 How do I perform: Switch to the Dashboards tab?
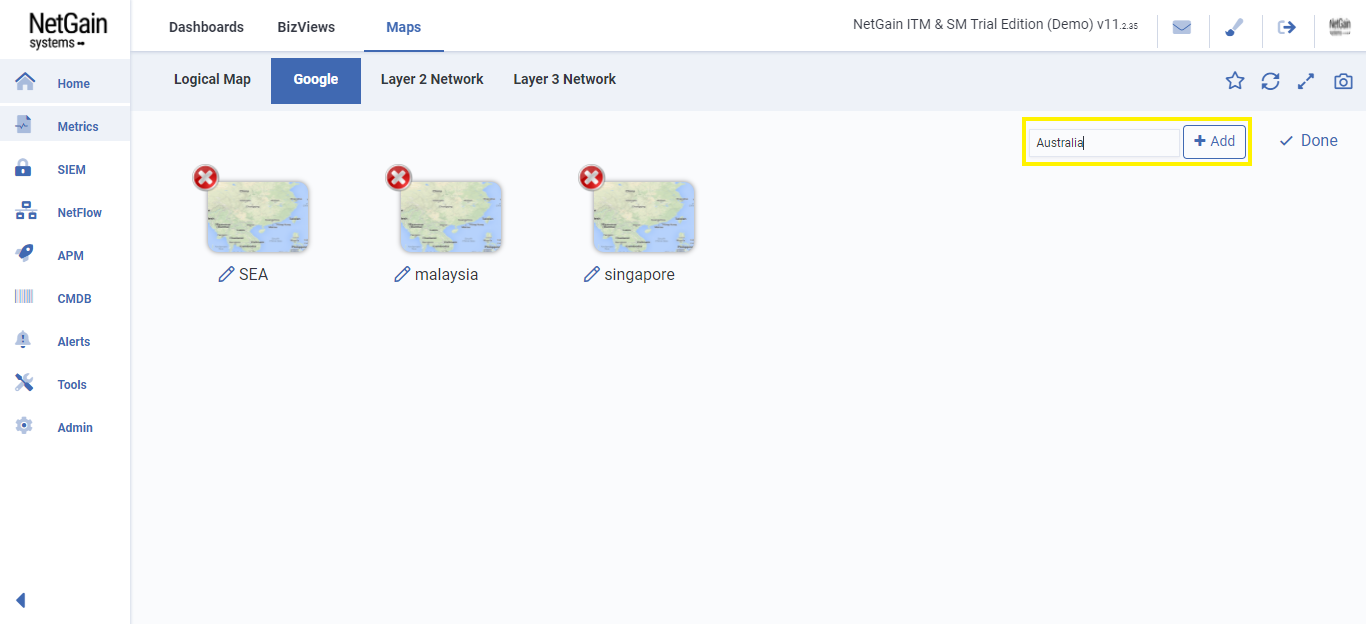pos(206,27)
